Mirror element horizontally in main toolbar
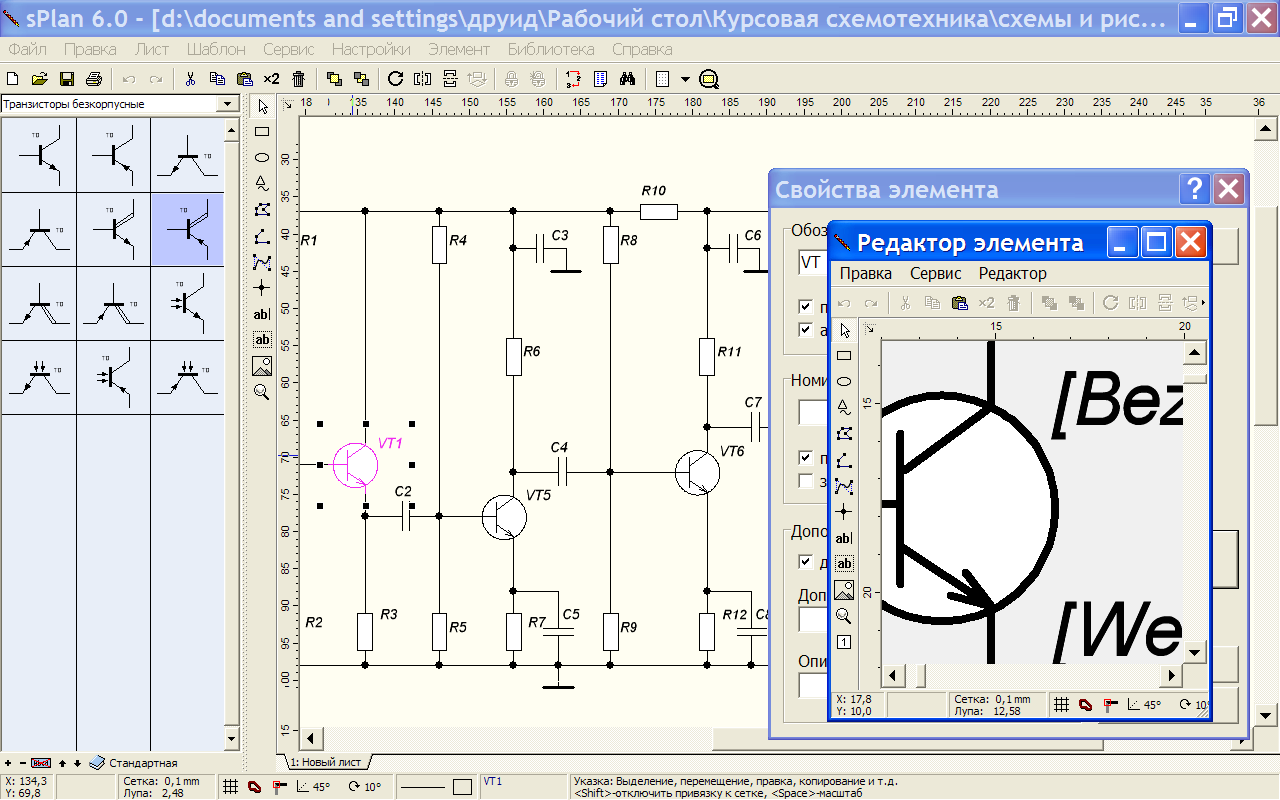 point(423,79)
